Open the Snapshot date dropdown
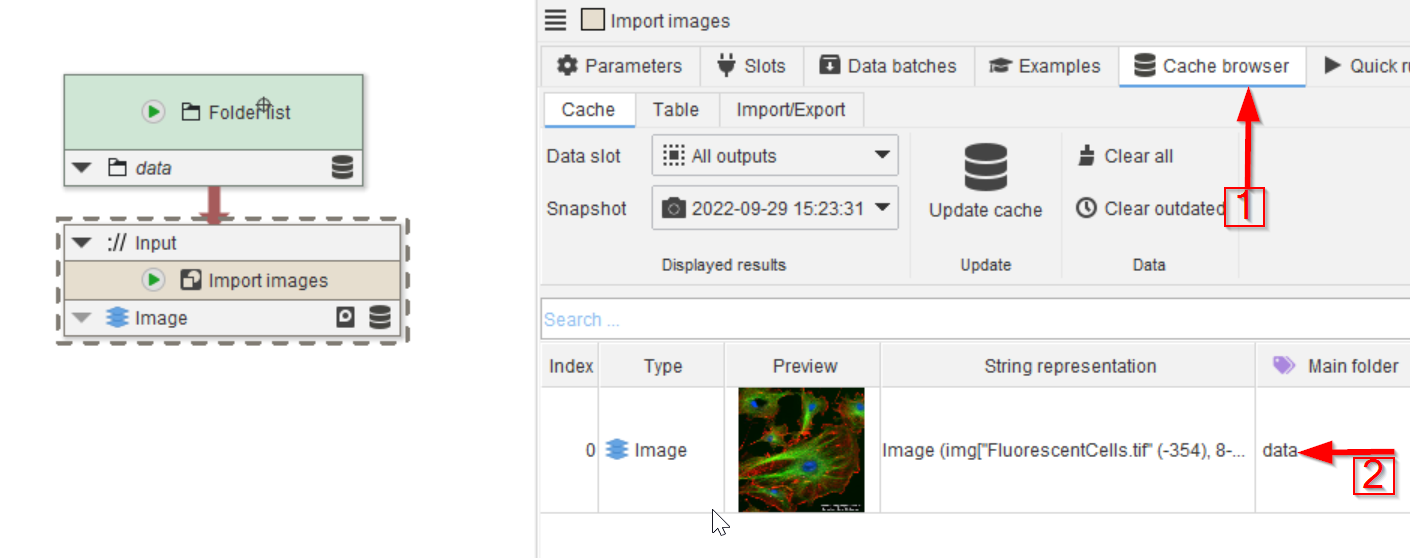This screenshot has width=1410, height=558. (775, 208)
